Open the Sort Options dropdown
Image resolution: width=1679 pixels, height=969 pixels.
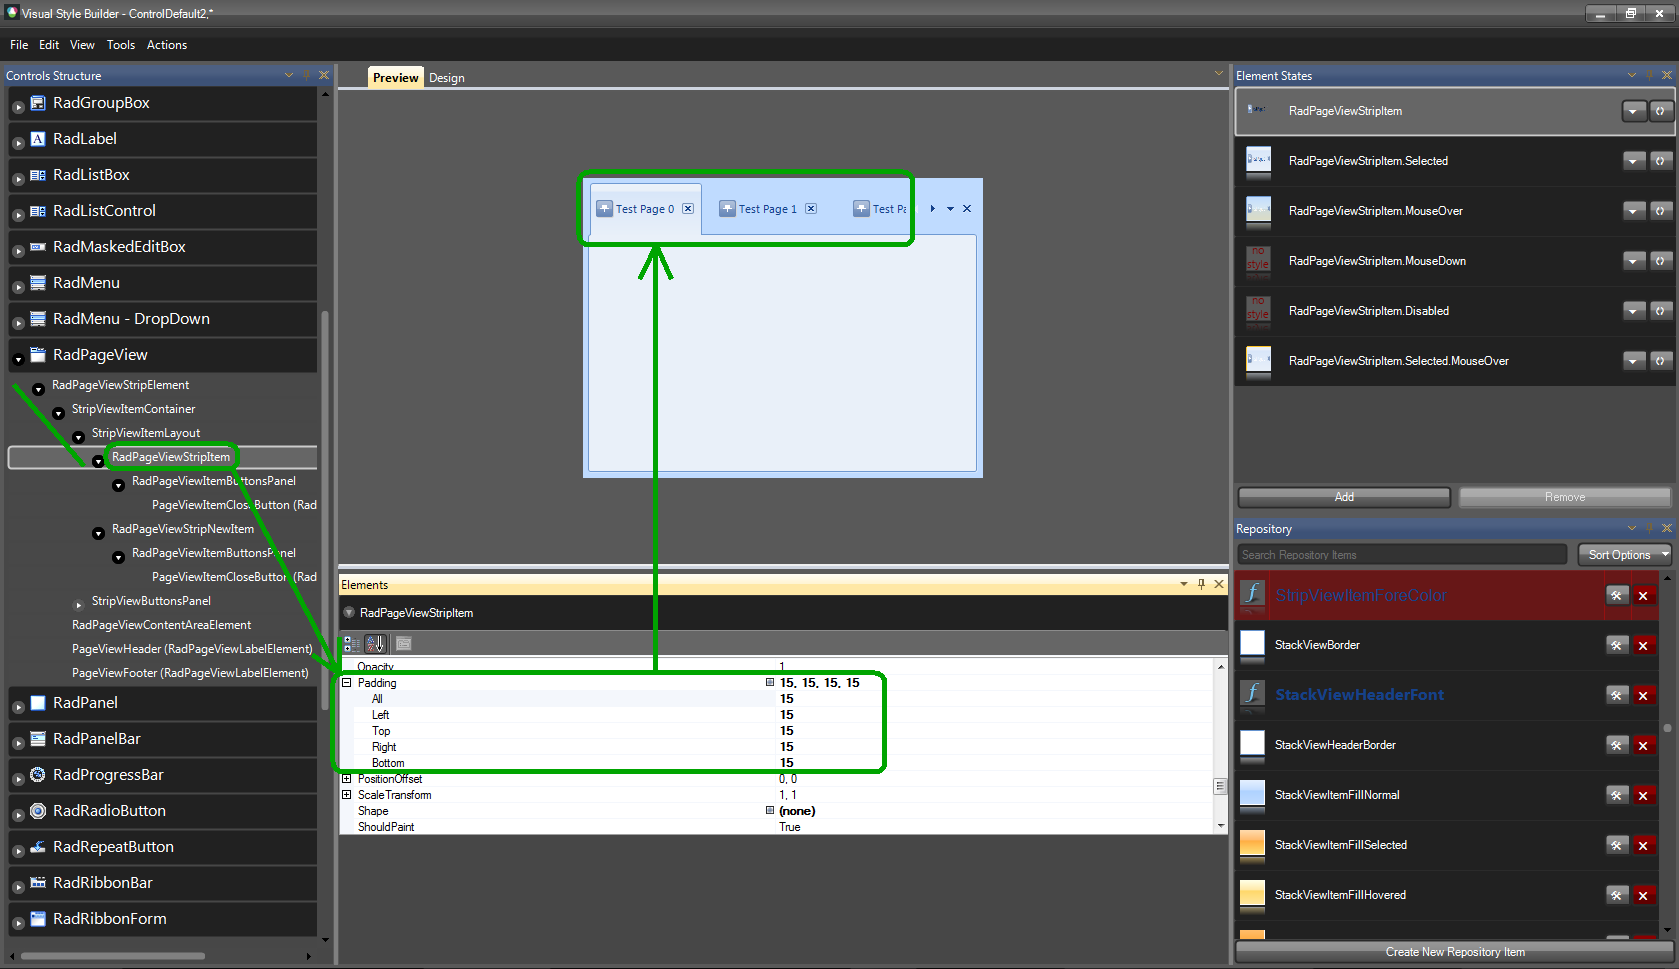click(1625, 555)
